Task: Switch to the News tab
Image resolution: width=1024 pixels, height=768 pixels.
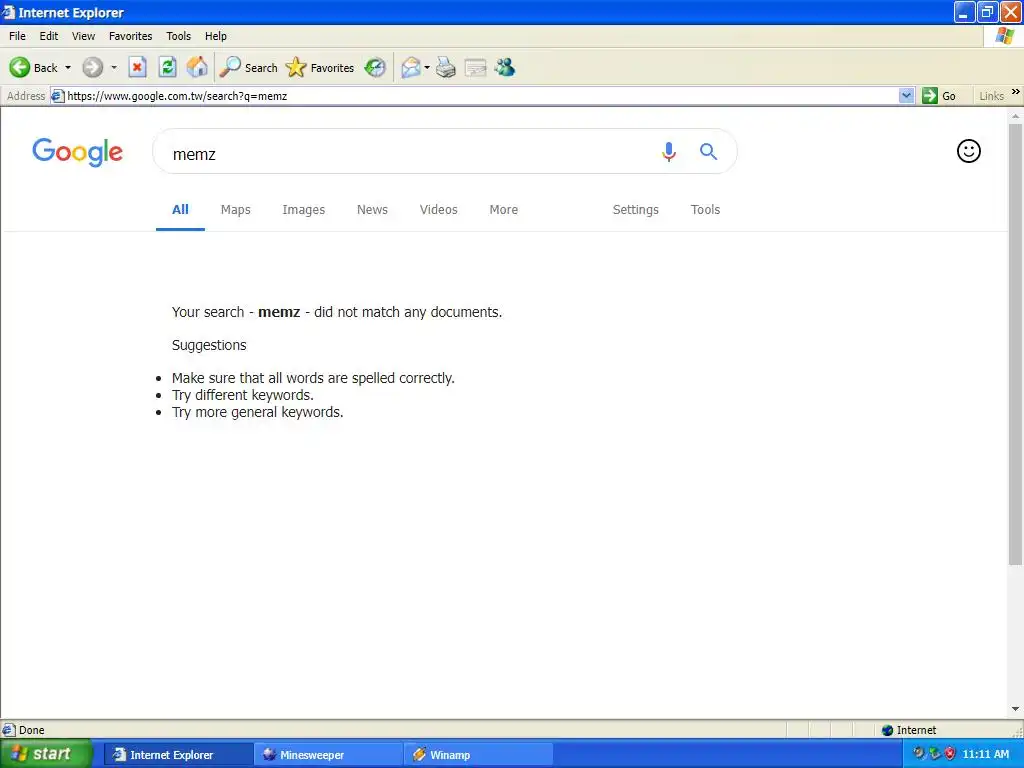Action: [x=372, y=210]
